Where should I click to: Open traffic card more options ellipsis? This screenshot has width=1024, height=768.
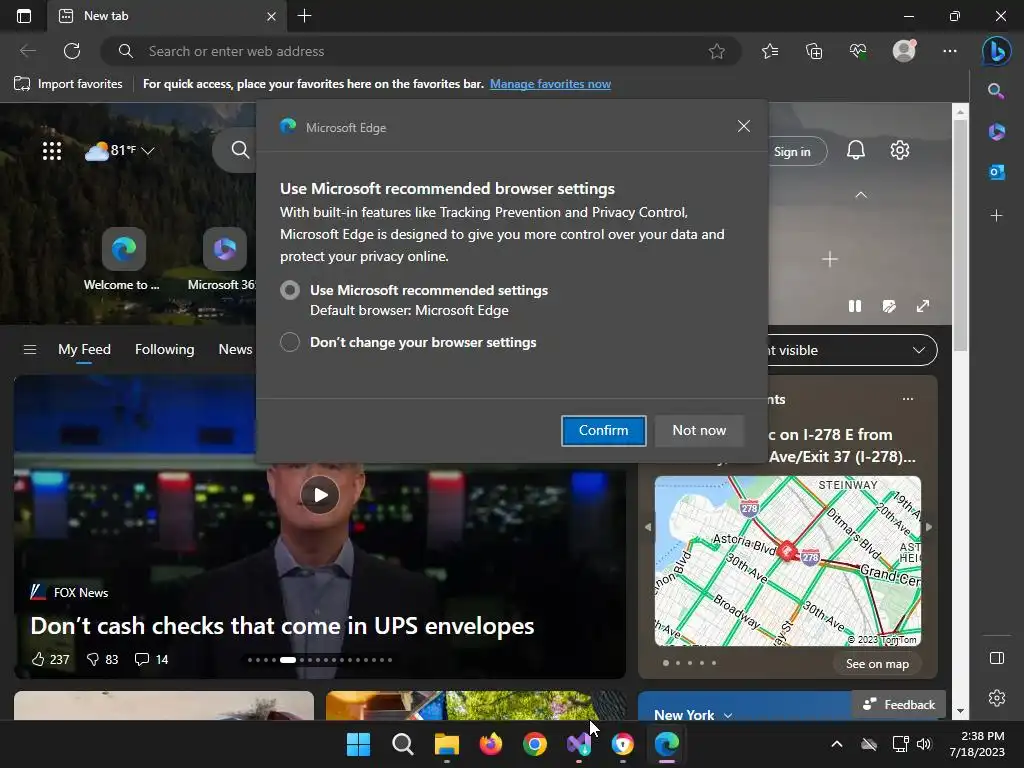pyautogui.click(x=908, y=399)
